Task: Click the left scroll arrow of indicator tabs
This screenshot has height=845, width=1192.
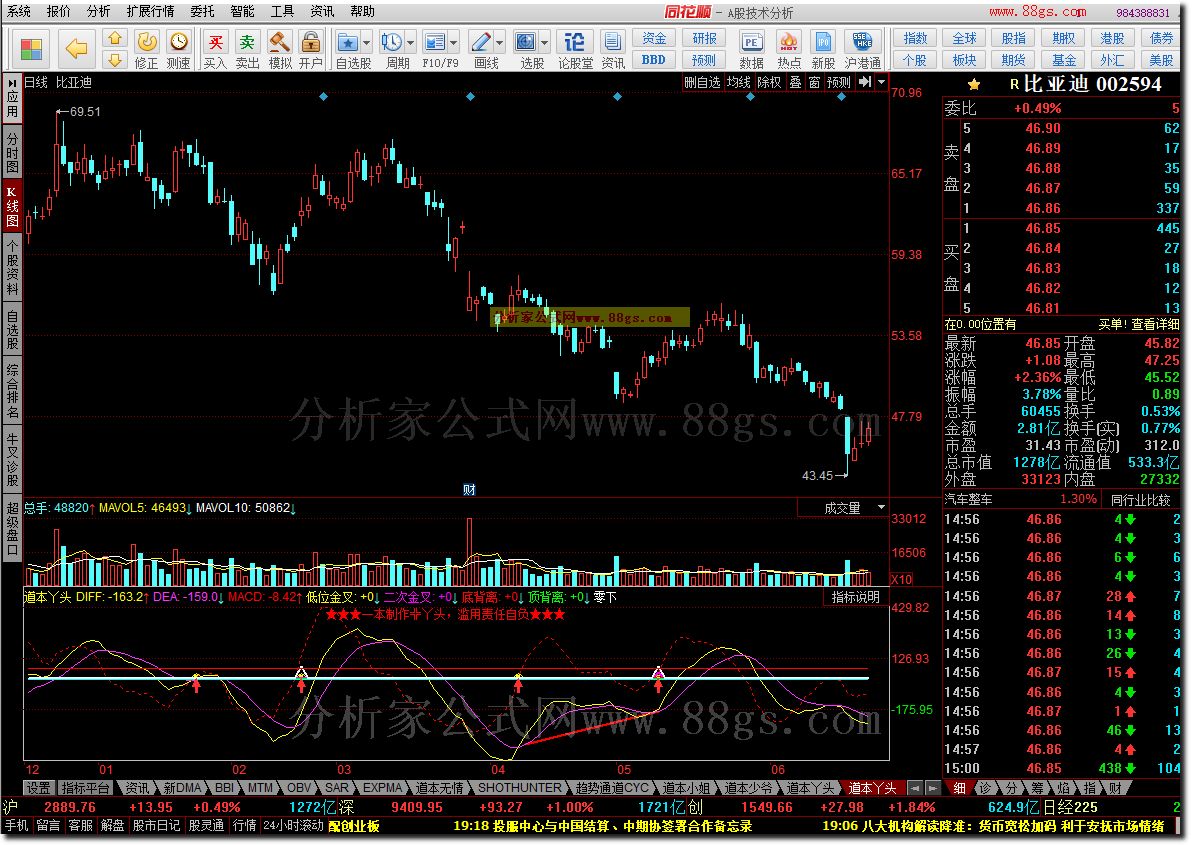Action: pyautogui.click(x=915, y=788)
